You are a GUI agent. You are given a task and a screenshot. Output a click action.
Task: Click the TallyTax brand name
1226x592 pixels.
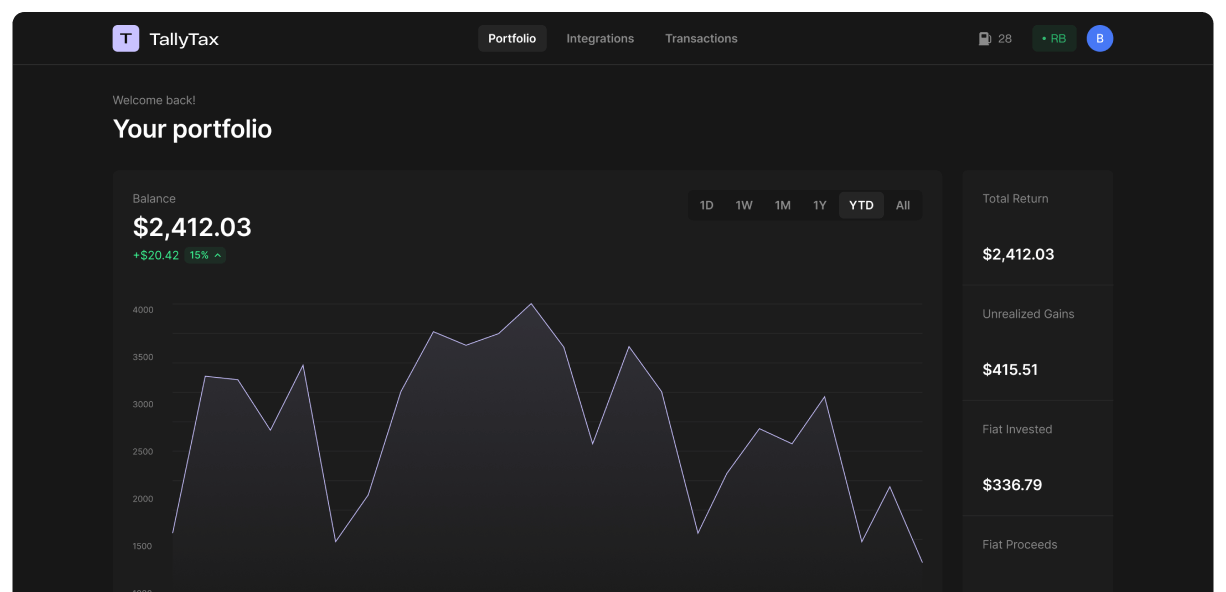pos(184,39)
